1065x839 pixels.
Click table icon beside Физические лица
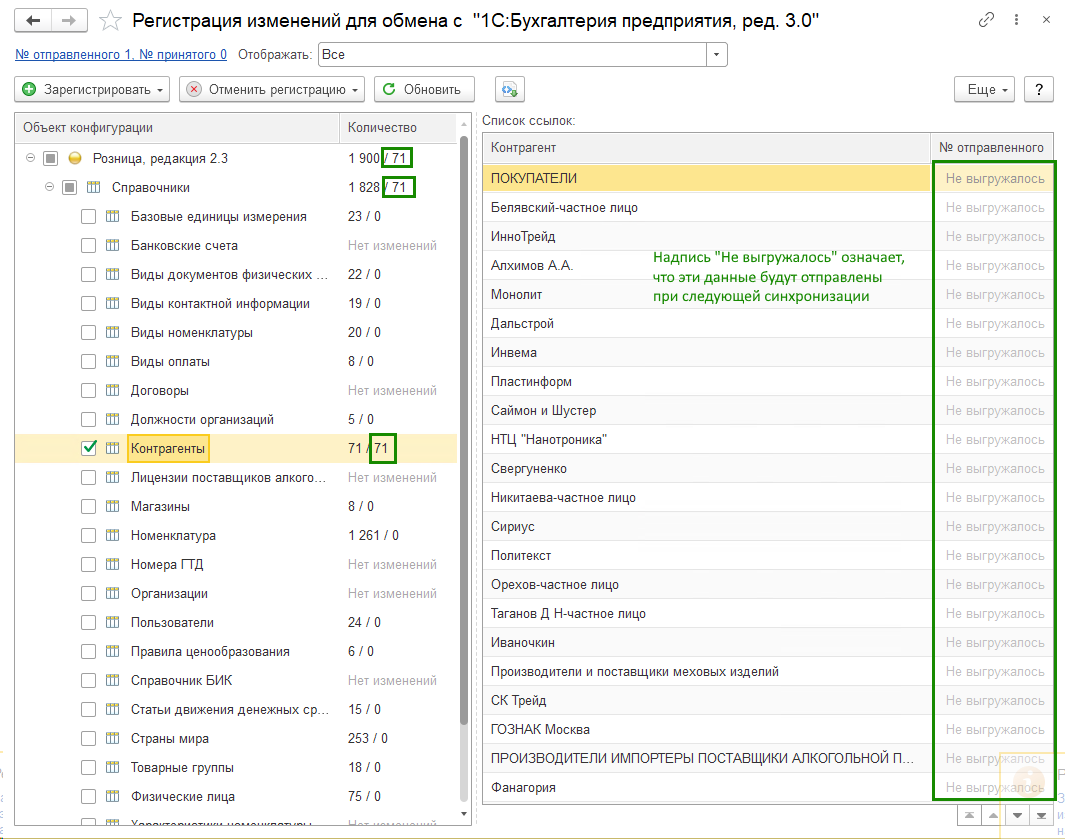pyautogui.click(x=113, y=796)
